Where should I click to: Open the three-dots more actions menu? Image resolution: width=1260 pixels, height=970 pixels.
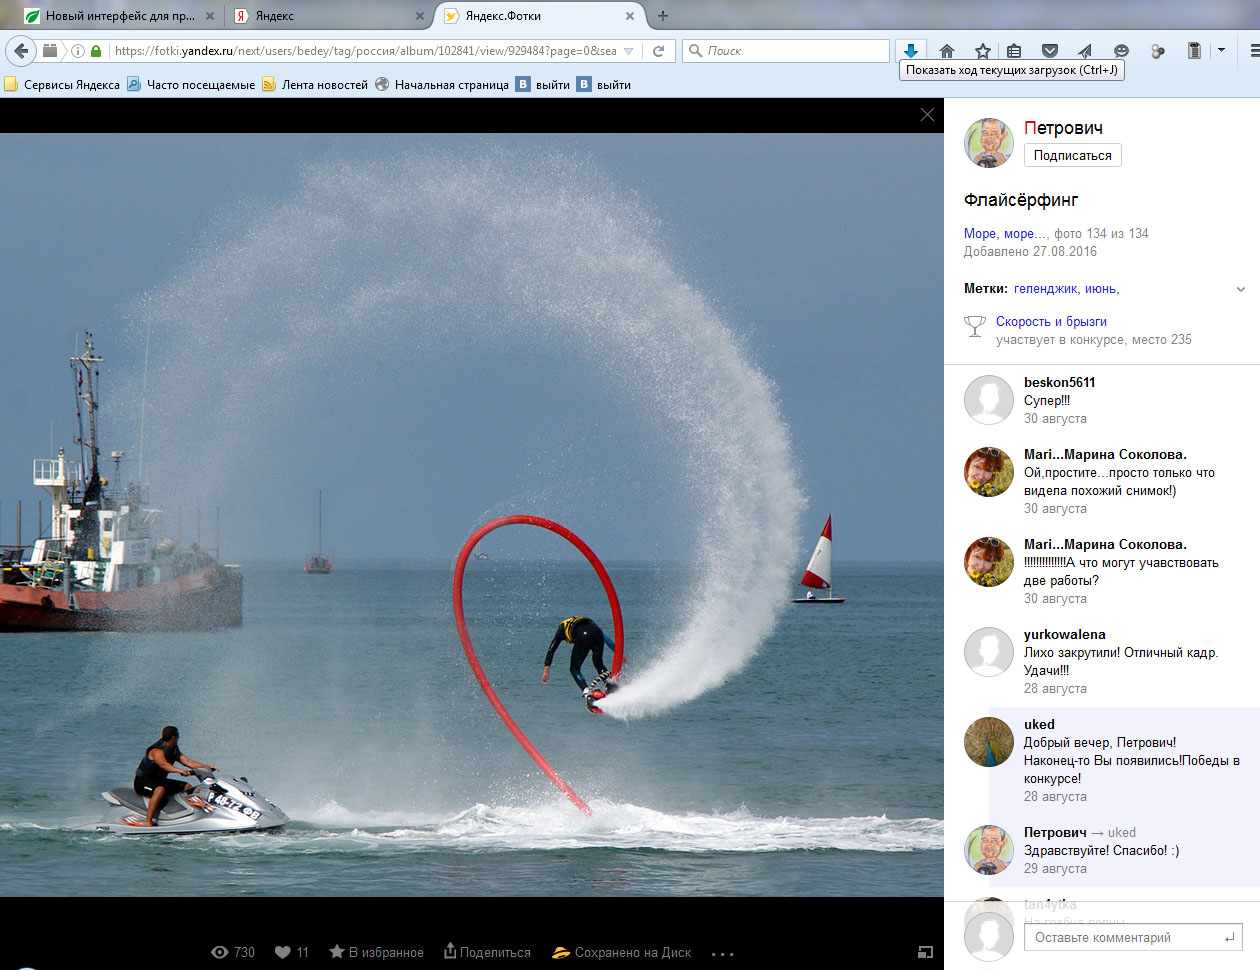point(723,954)
